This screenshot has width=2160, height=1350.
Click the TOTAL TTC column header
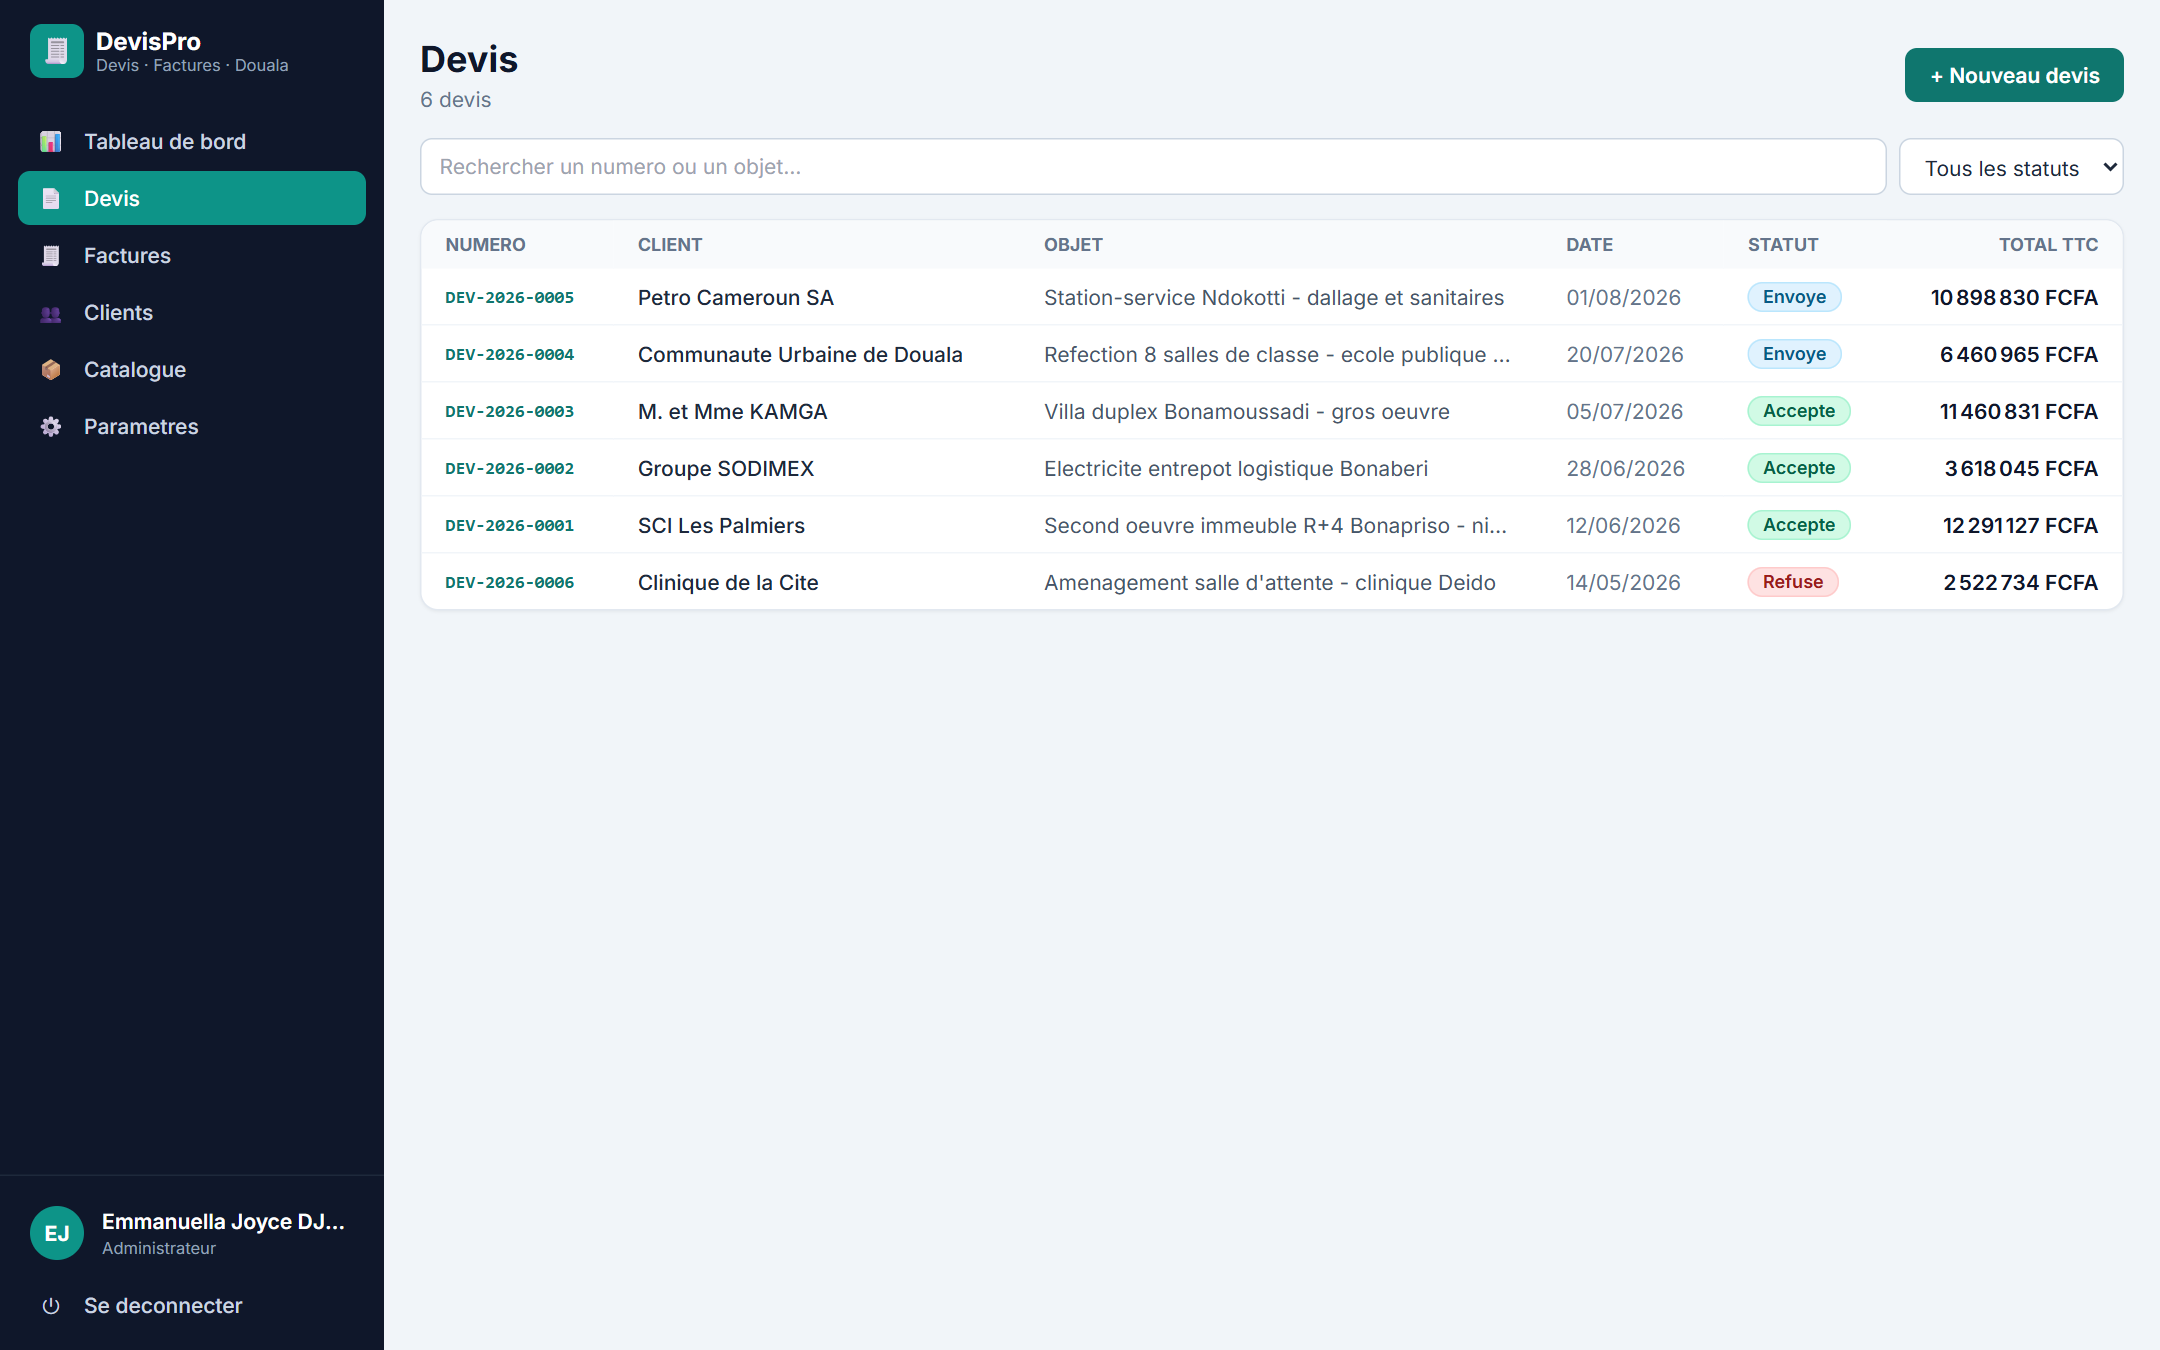click(x=2048, y=245)
